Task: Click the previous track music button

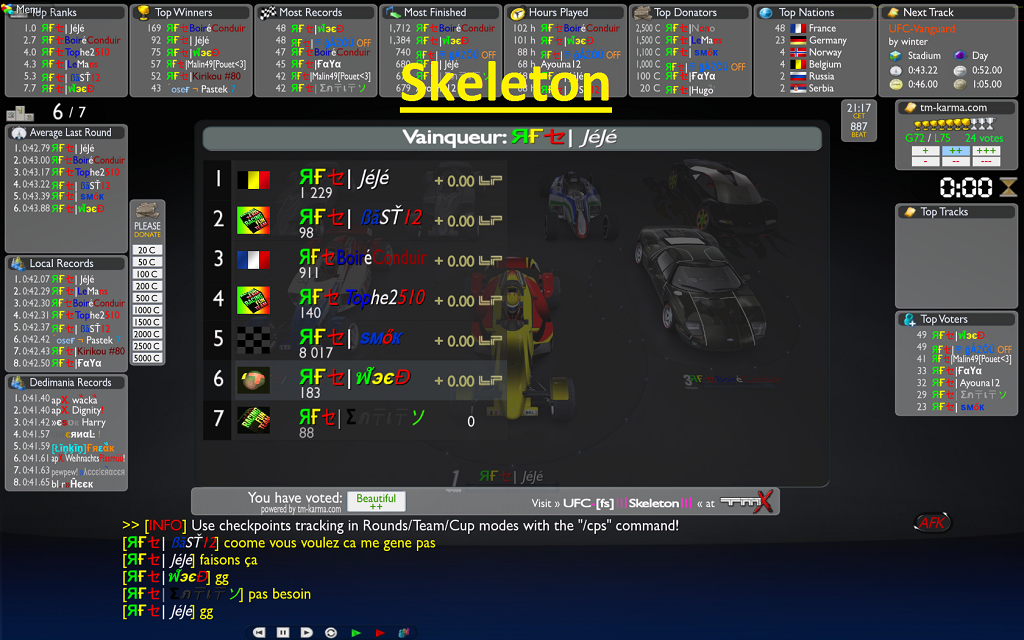Action: (259, 632)
